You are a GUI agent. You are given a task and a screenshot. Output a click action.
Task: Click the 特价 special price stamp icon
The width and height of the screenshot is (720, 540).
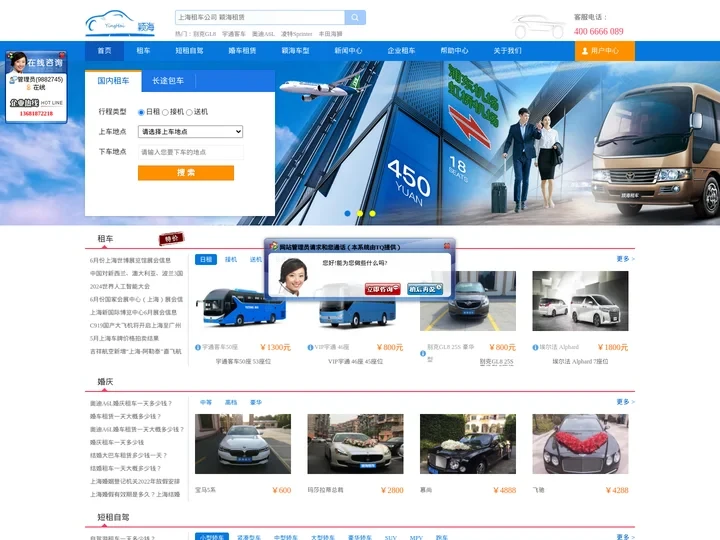pyautogui.click(x=171, y=238)
